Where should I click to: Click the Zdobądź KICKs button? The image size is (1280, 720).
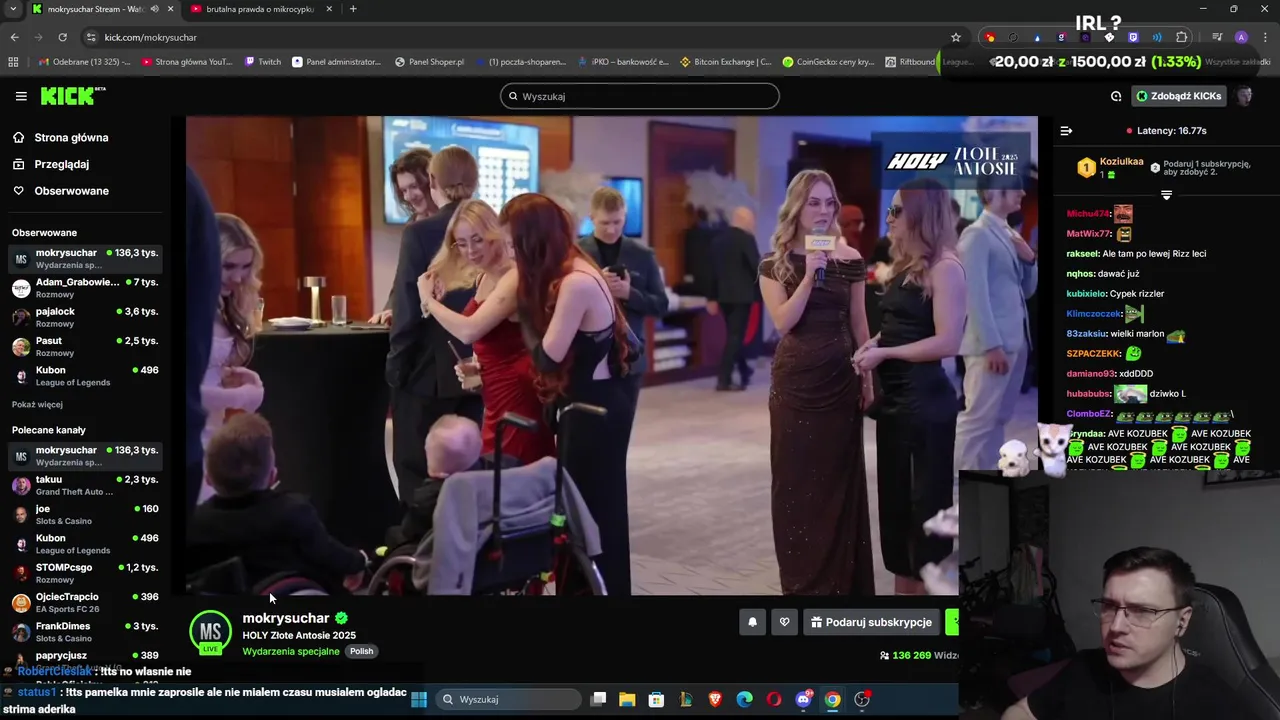pyautogui.click(x=1179, y=96)
